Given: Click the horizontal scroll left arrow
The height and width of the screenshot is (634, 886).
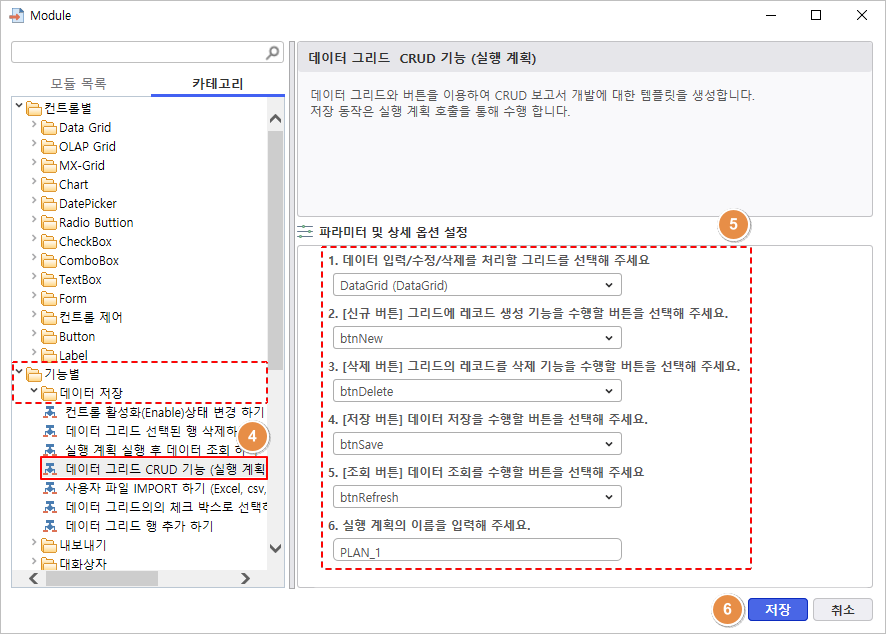Looking at the screenshot, I should (x=33, y=579).
